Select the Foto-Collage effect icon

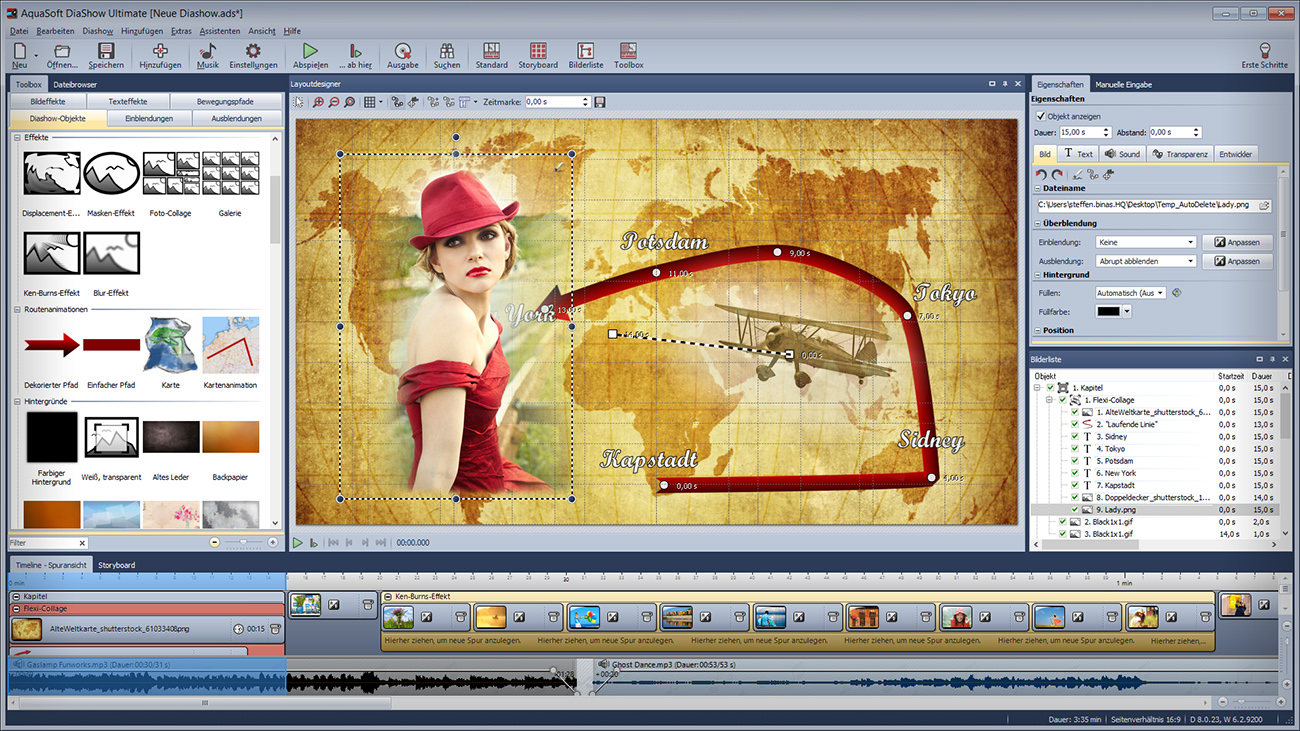click(x=171, y=174)
